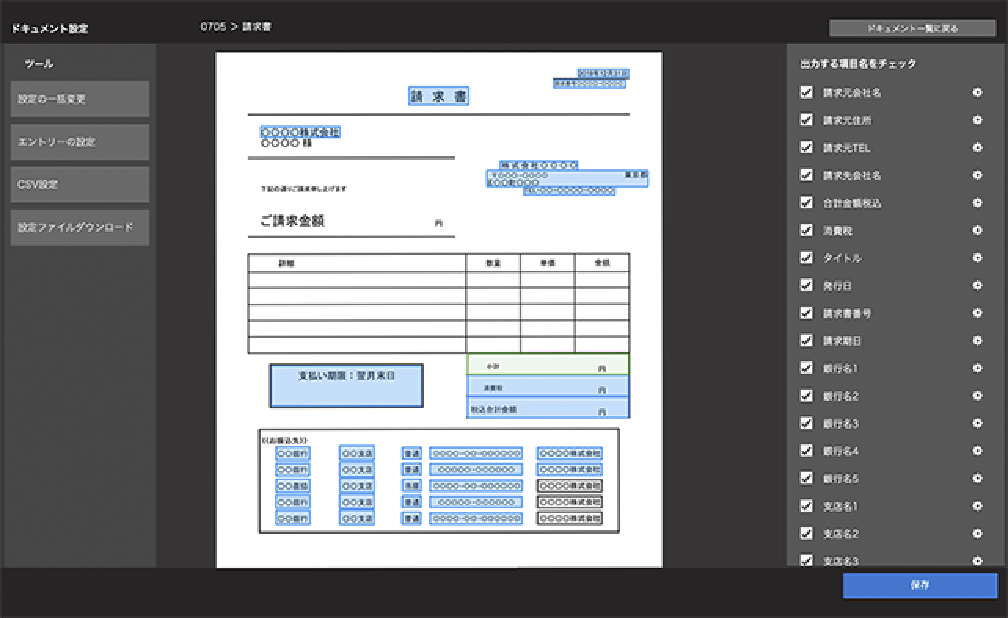
Task: Open settings gear for 合計金額税込
Action: 977,203
